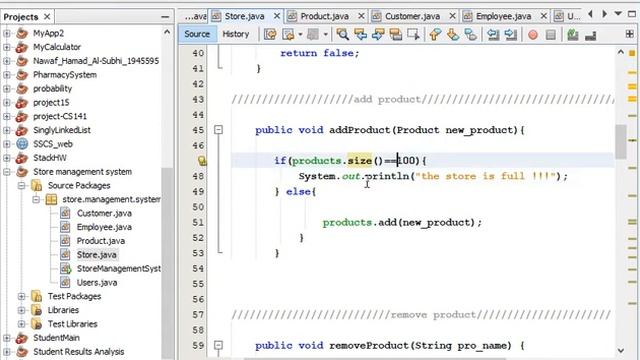The image size is (640, 360).
Task: Shift Line Left icon
Action: [x=493, y=35]
